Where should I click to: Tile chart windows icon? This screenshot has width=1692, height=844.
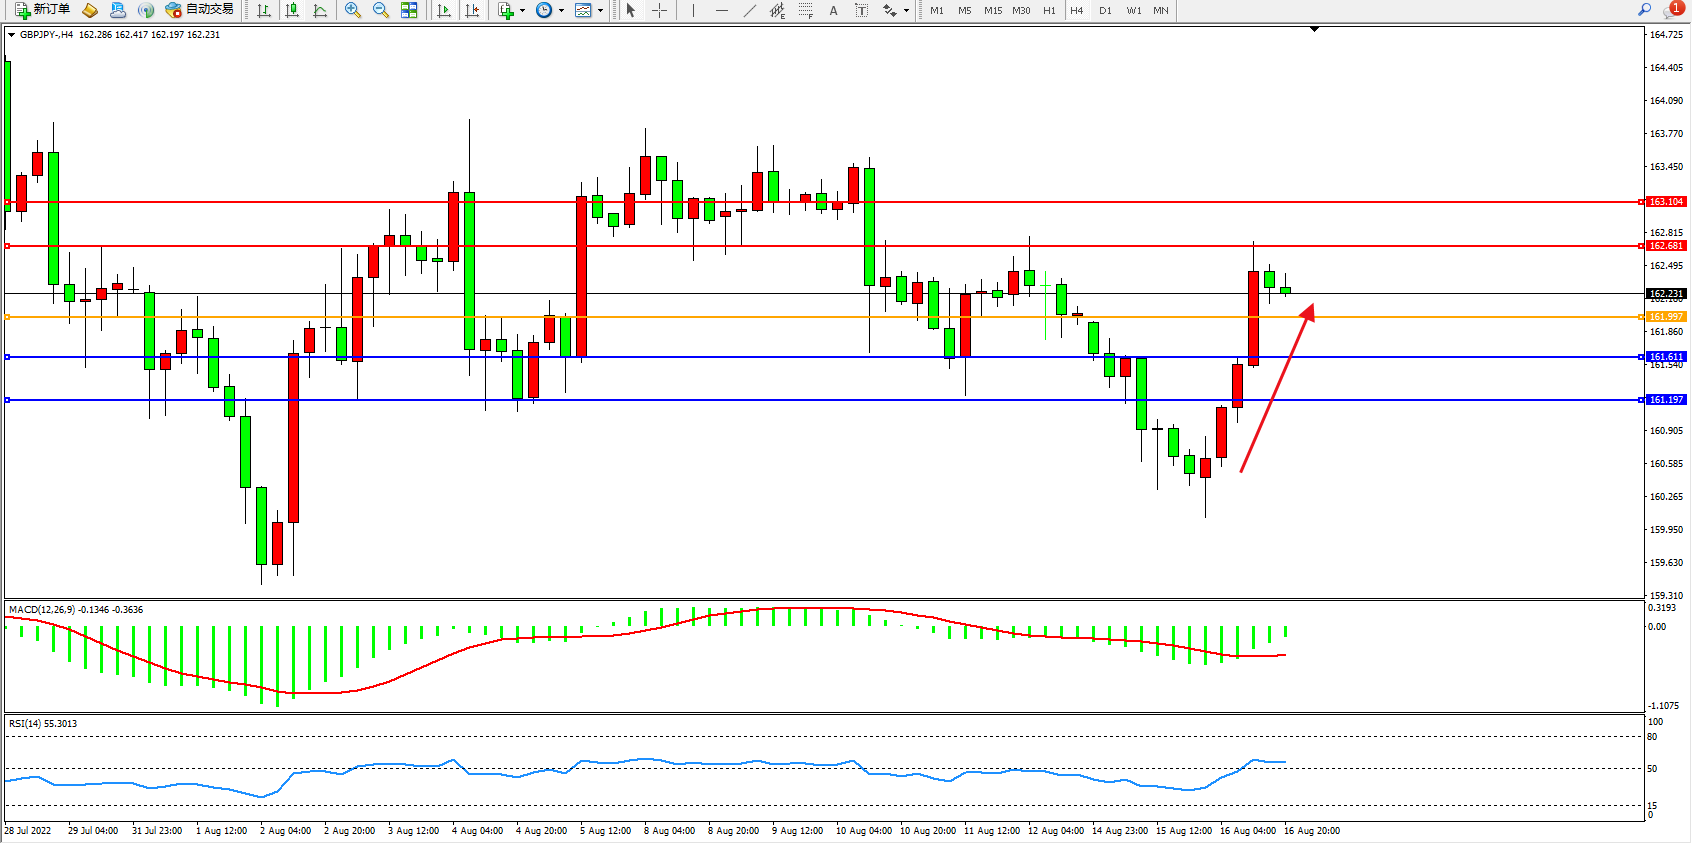click(409, 10)
